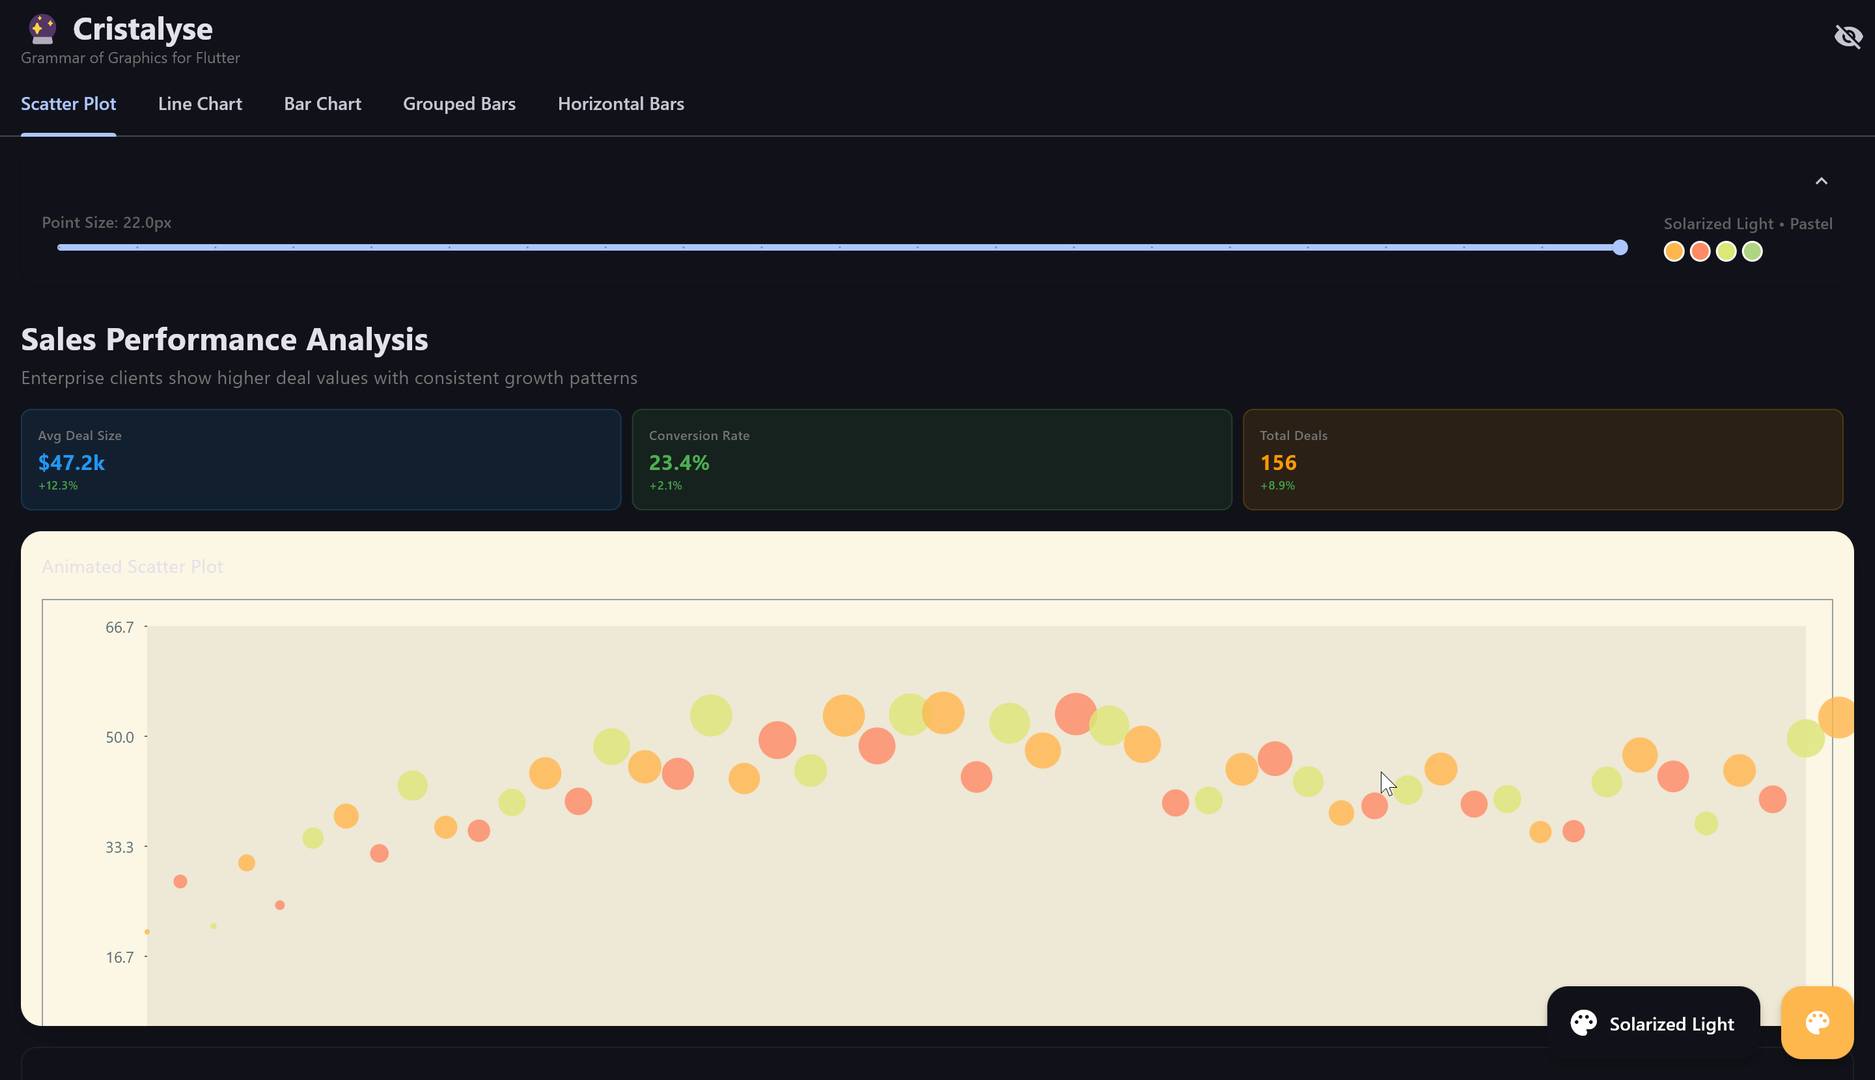Image resolution: width=1875 pixels, height=1080 pixels.
Task: Click the Point Size slider handle
Action: pos(1620,248)
